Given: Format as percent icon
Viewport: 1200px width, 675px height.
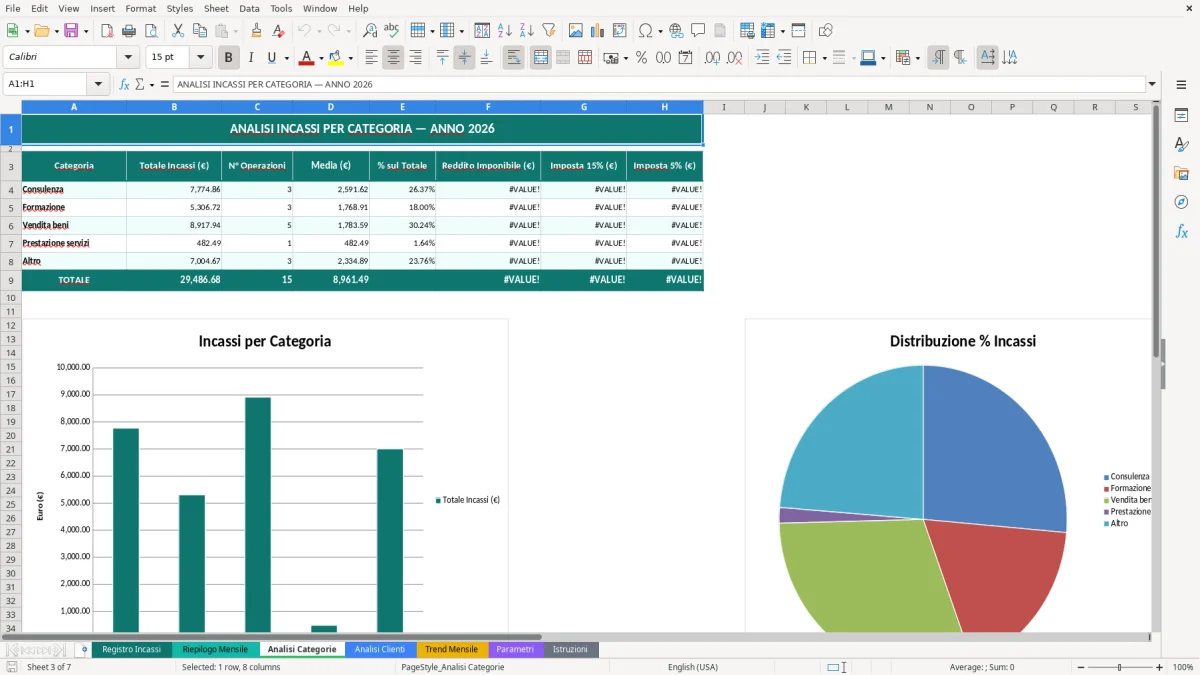Looking at the screenshot, I should tap(641, 58).
